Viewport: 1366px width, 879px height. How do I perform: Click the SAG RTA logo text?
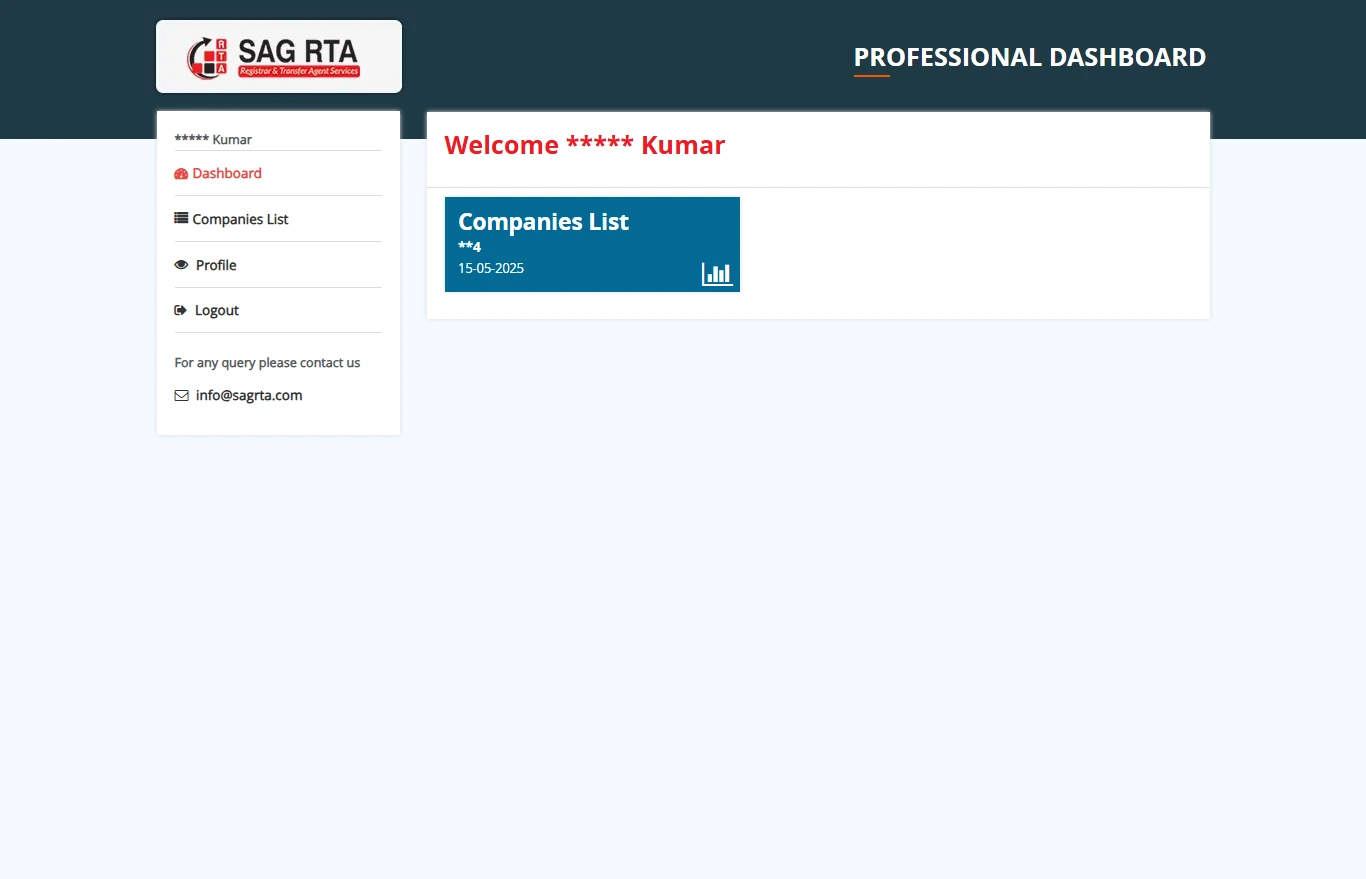[298, 51]
